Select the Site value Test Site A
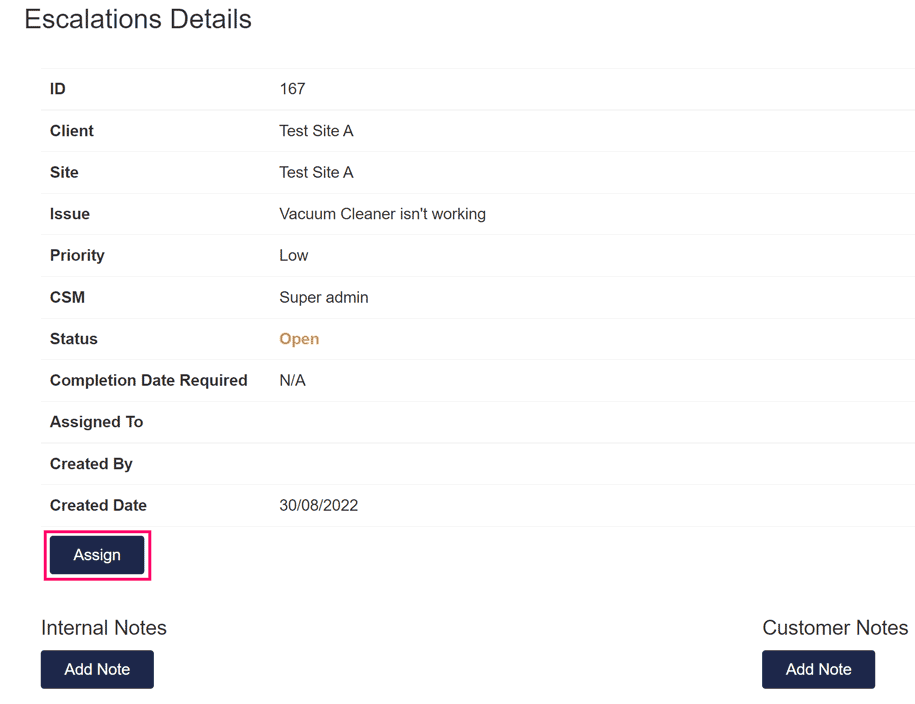Screen dimensions: 915x704 pyautogui.click(x=316, y=172)
